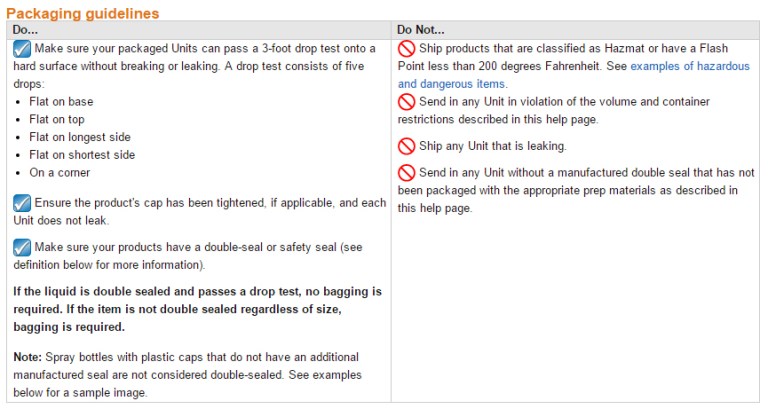
Task: Click the Flat on shortest side item
Action: pyautogui.click(x=82, y=155)
